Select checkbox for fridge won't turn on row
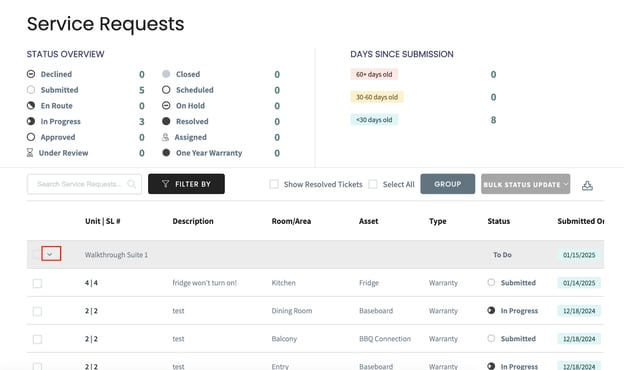 click(x=37, y=283)
